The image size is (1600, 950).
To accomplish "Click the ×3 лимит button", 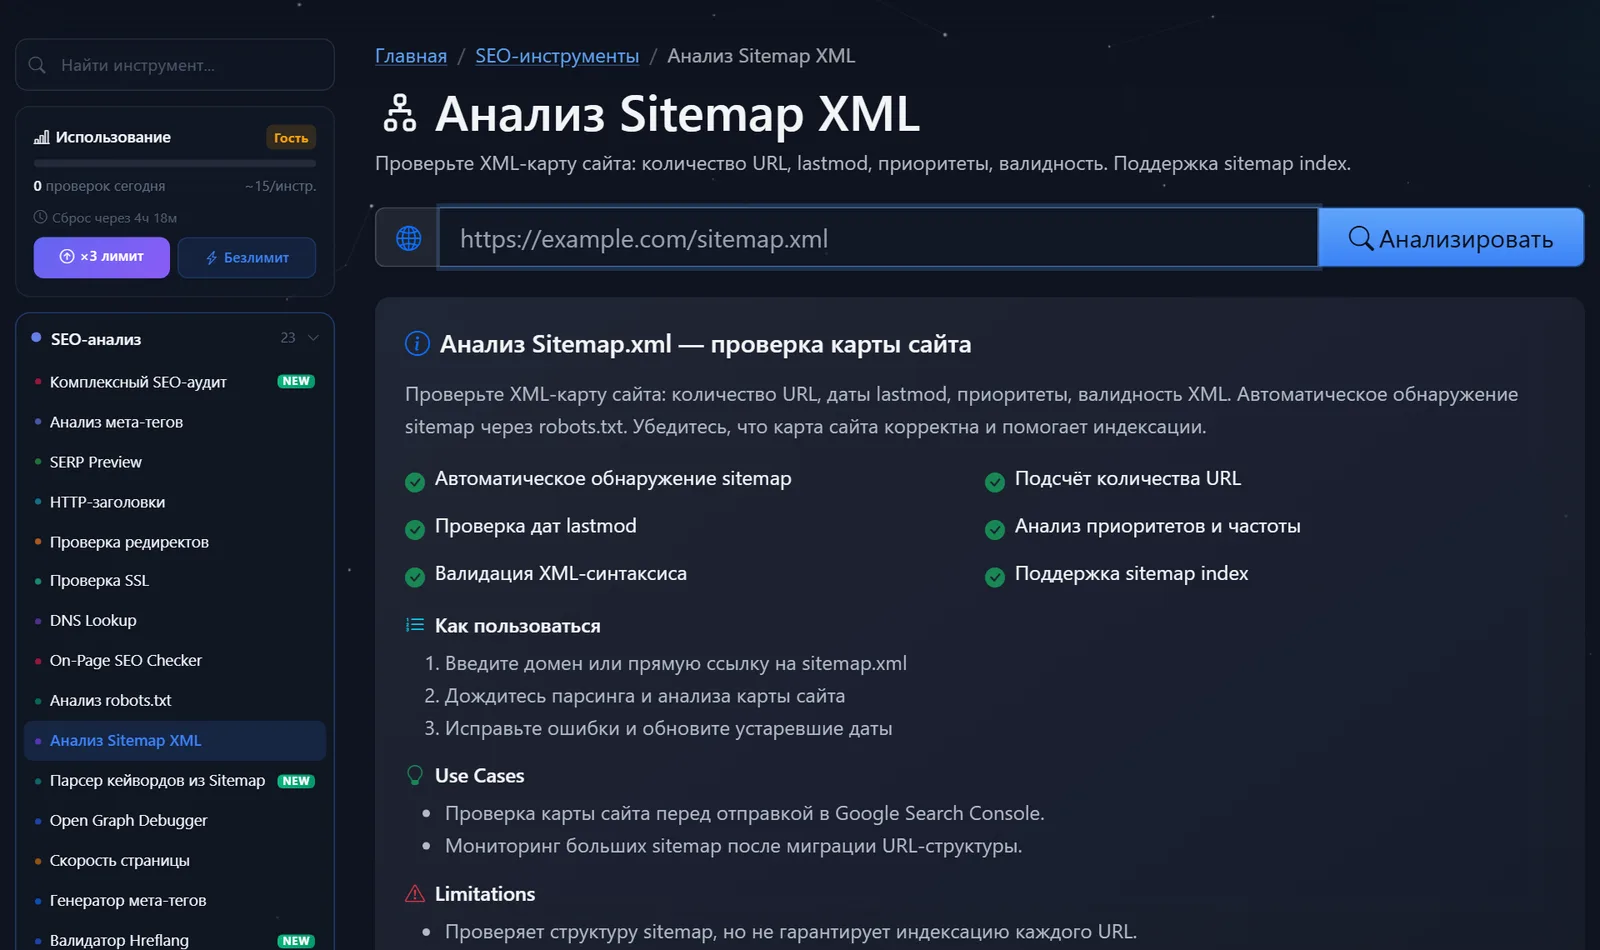I will pyautogui.click(x=102, y=257).
